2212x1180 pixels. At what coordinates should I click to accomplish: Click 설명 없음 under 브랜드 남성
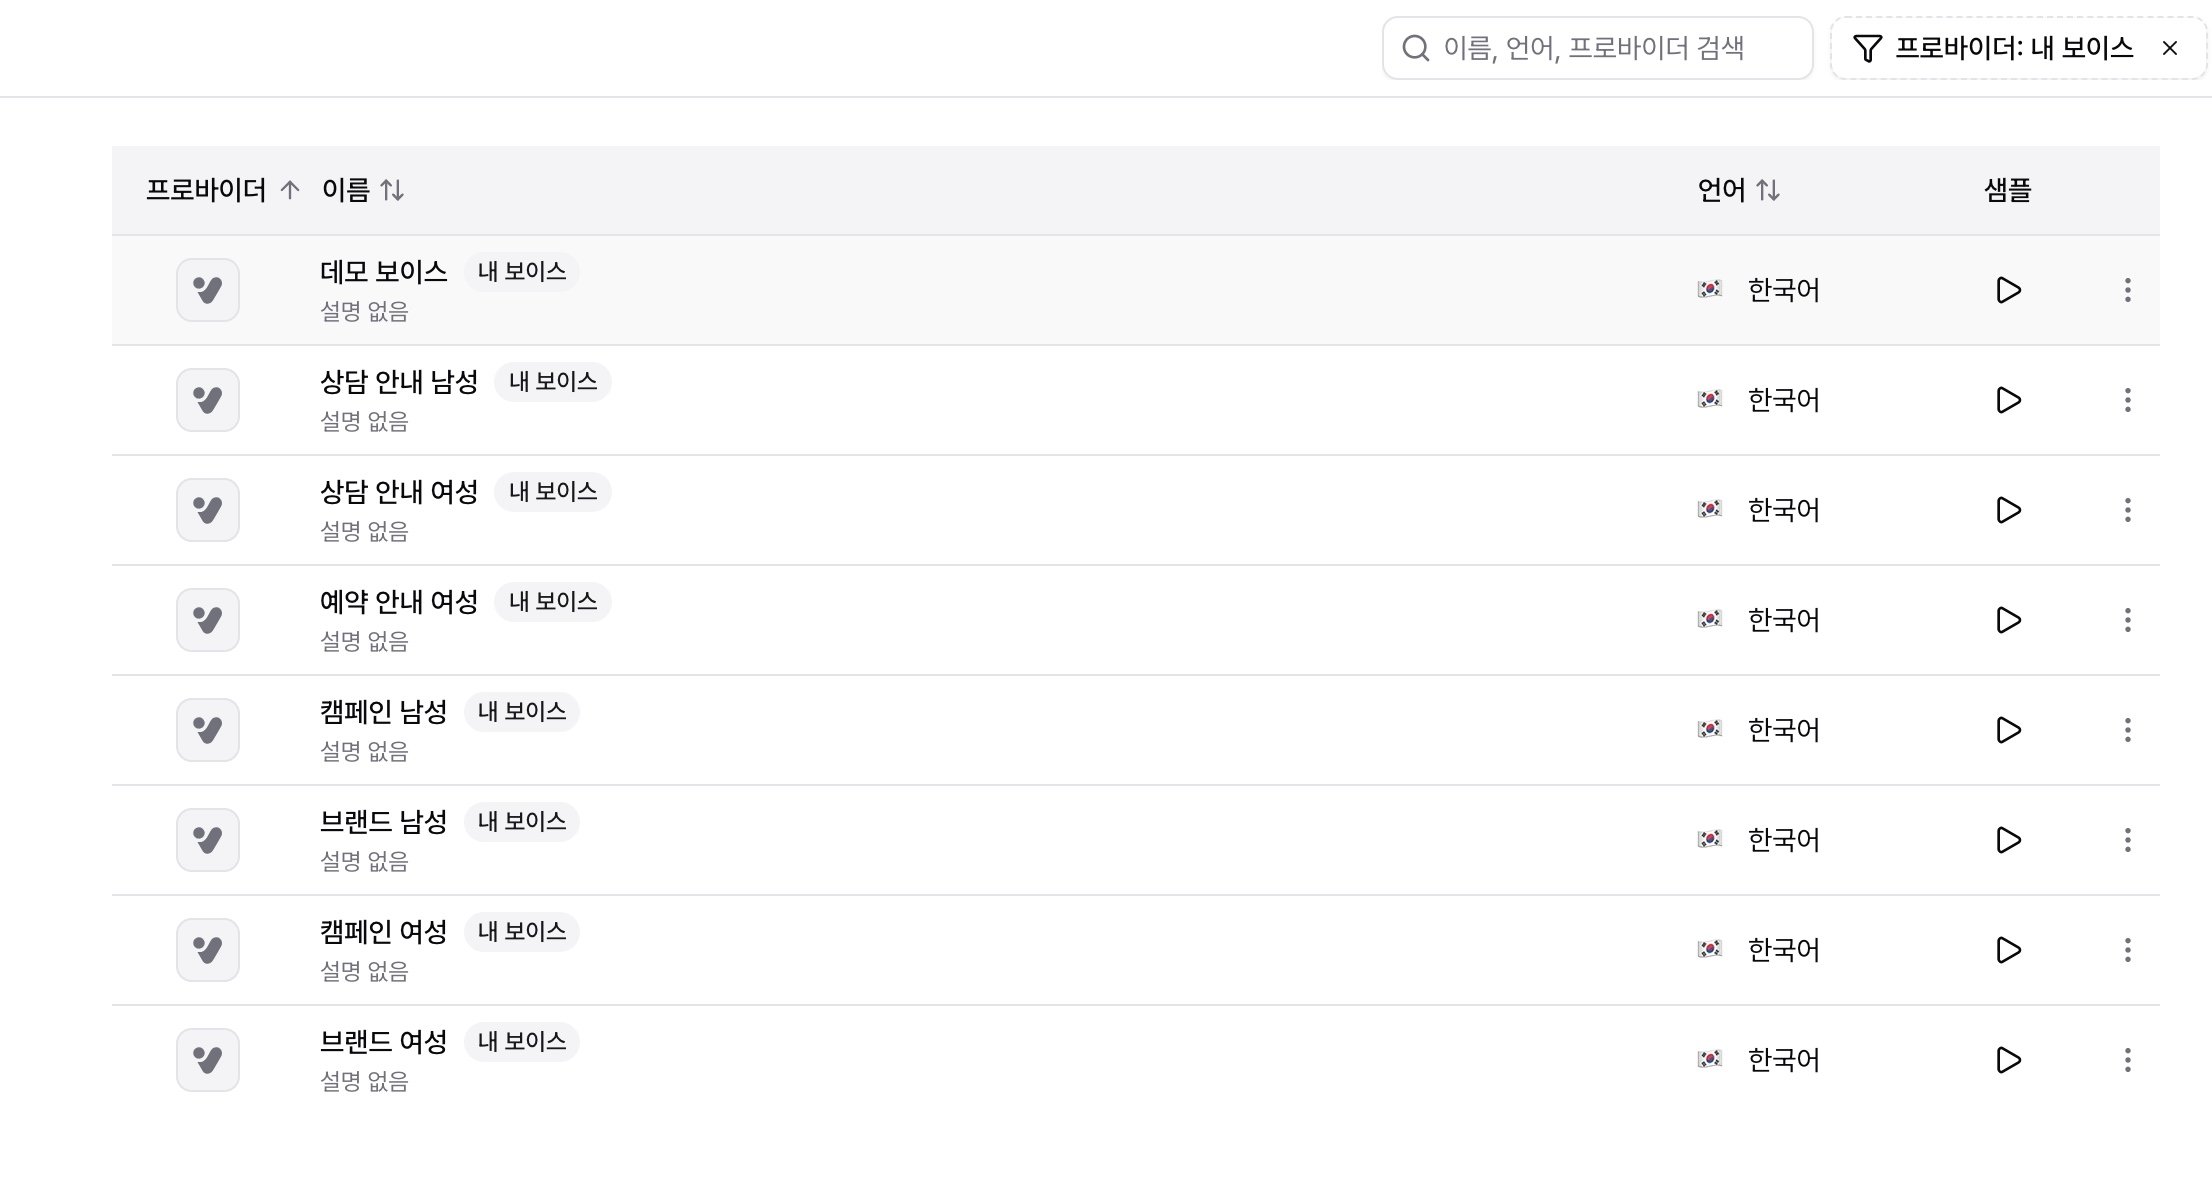364,862
